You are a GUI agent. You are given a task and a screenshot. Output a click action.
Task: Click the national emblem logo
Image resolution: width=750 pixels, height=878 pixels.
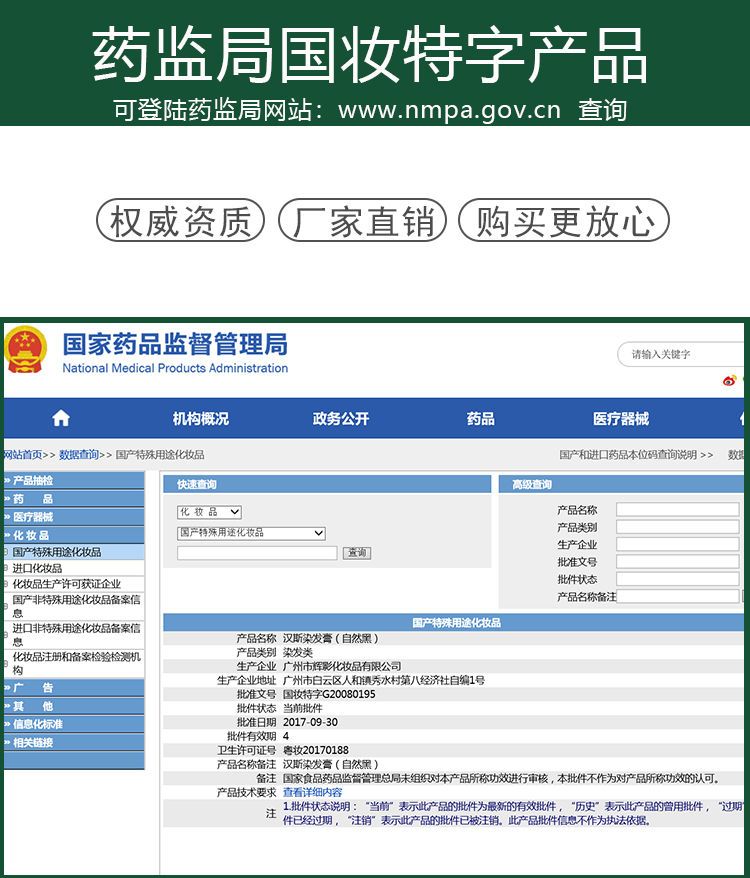pos(25,351)
